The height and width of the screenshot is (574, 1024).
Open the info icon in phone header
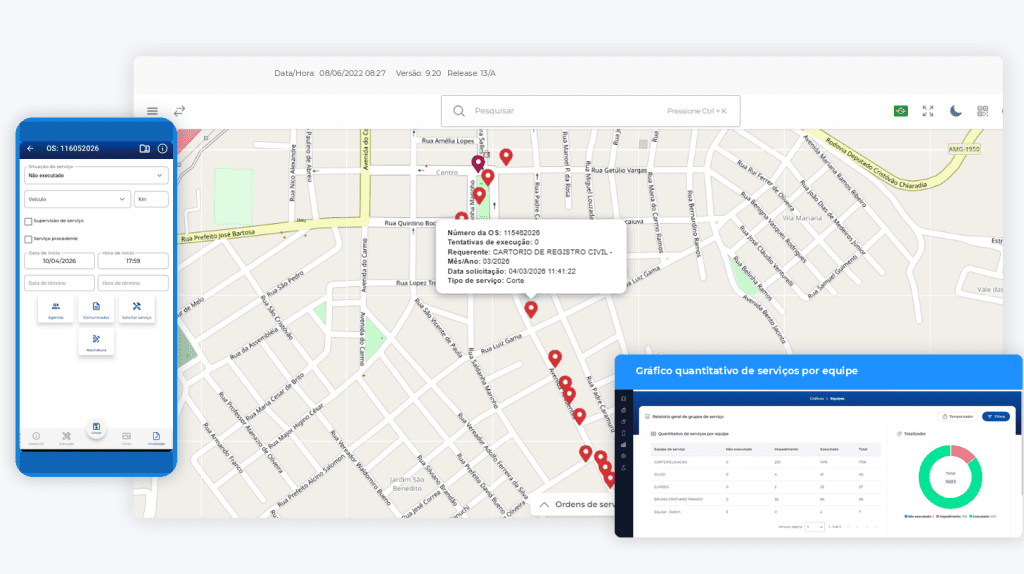tap(162, 149)
